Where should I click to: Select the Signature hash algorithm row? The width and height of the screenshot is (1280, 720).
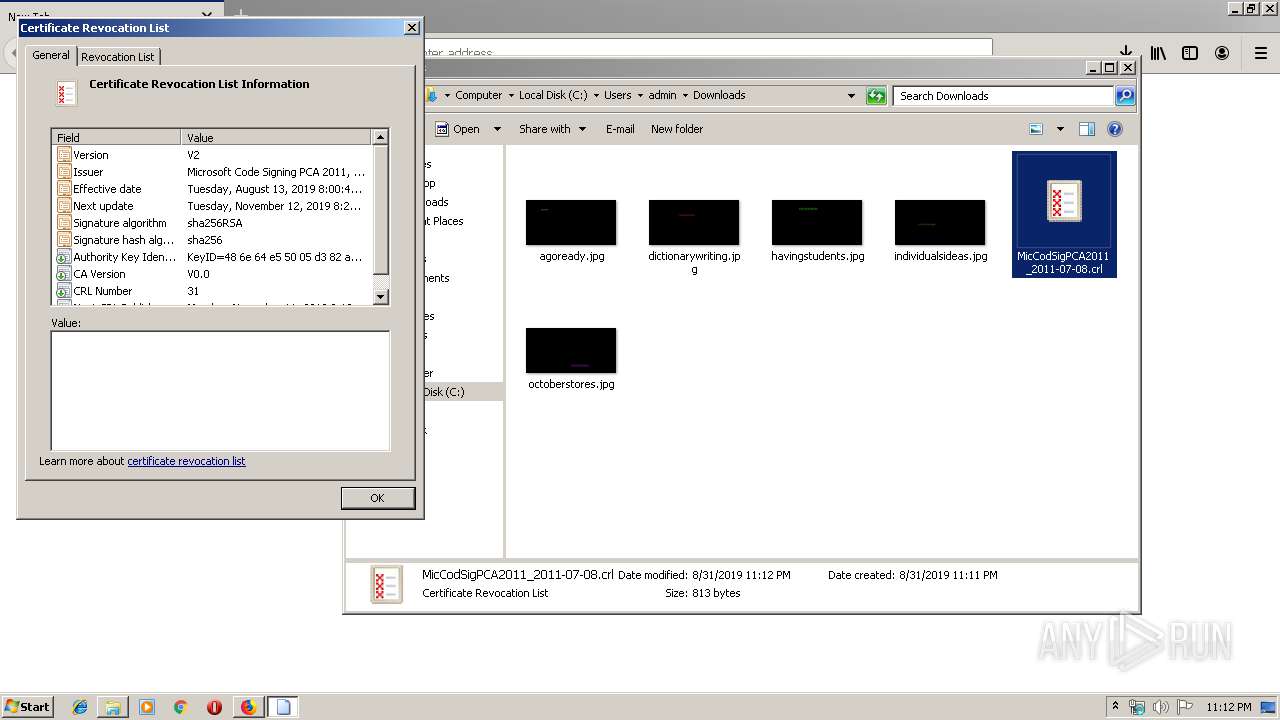pyautogui.click(x=213, y=240)
